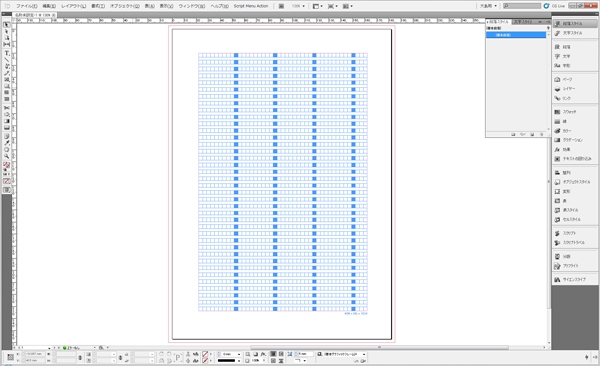Open the zoom level dropdown in application bar

click(298, 6)
